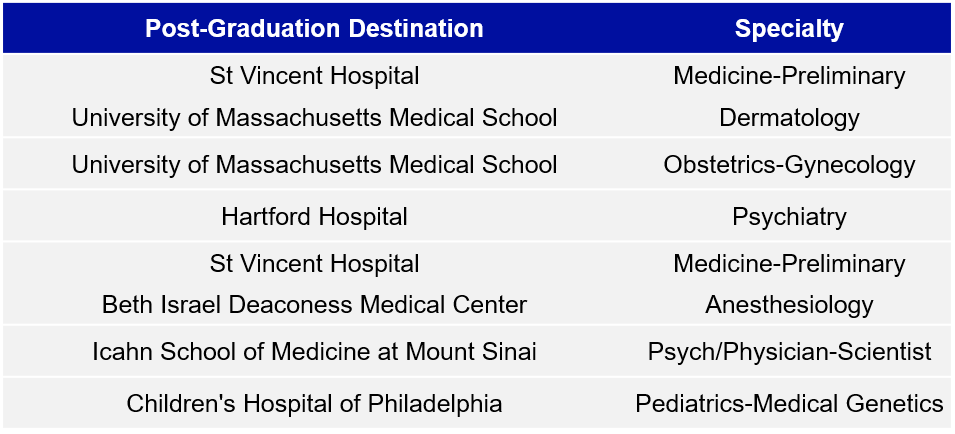Select Medicine-Preliminary in the top row

coord(789,75)
